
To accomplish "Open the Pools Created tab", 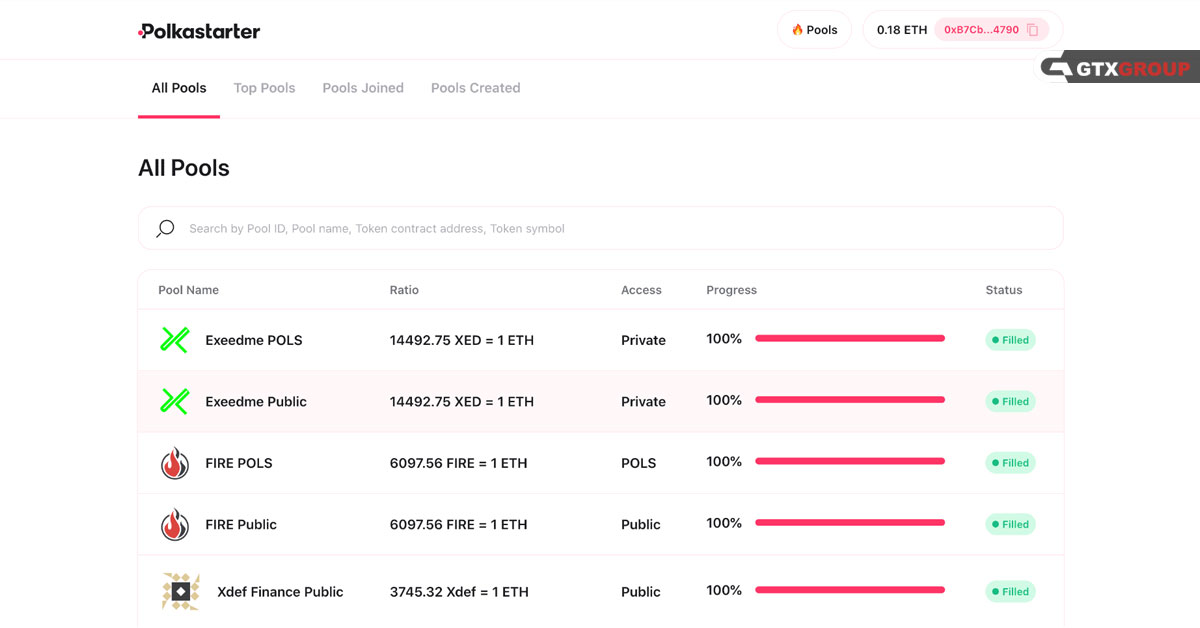I will tap(475, 88).
